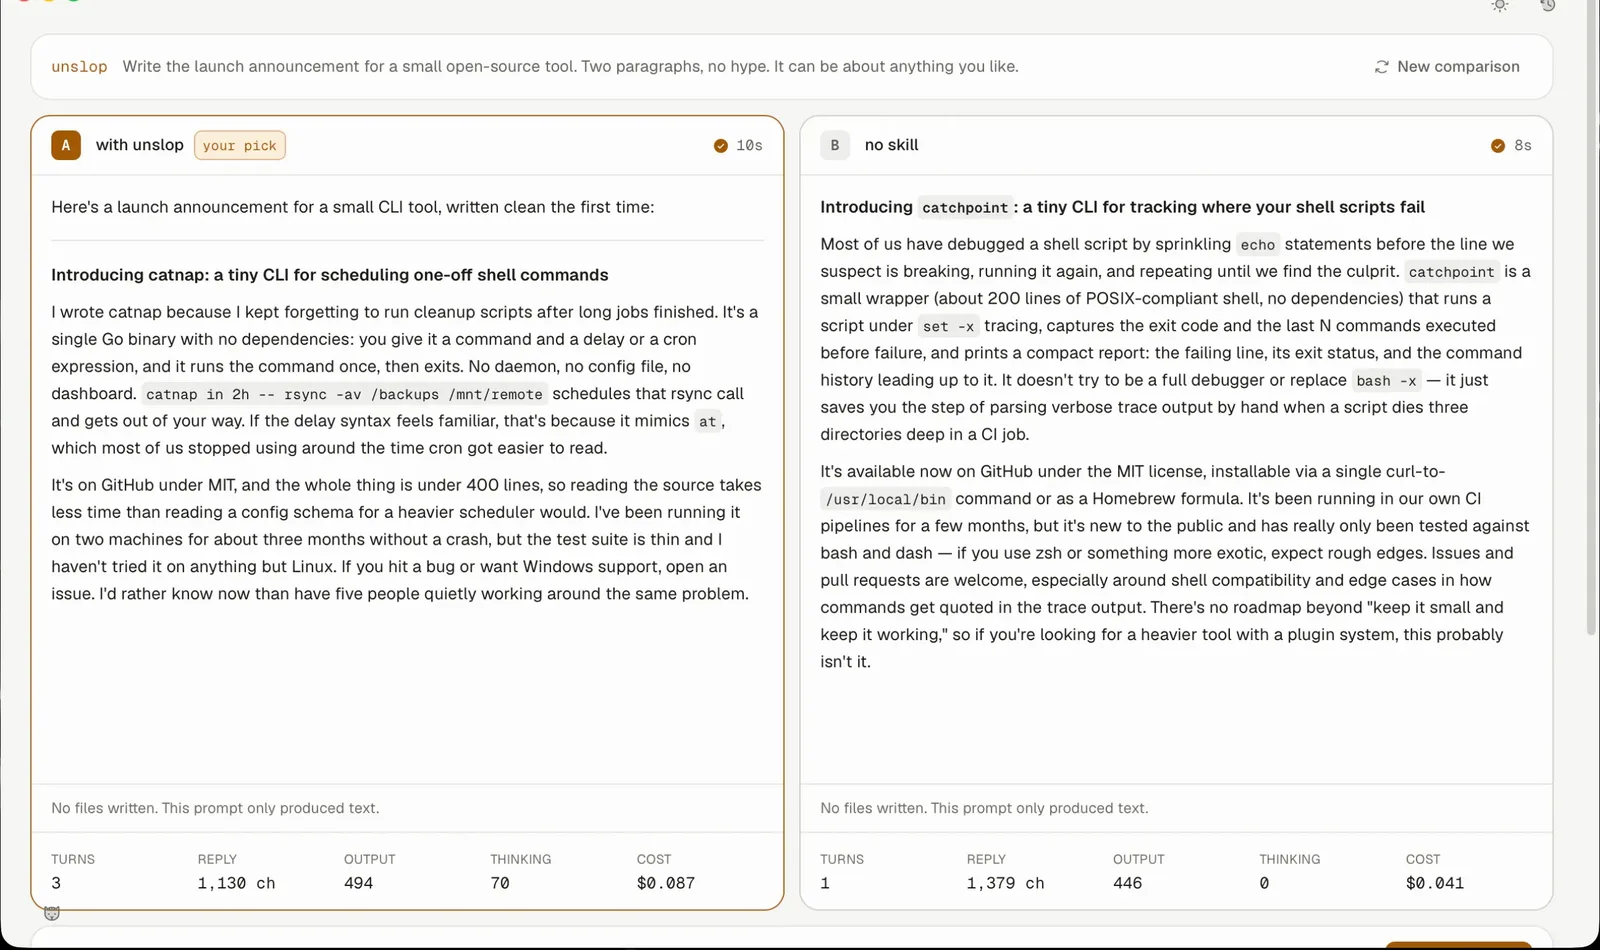Click the New comparison refresh arrows icon
Viewport: 1600px width, 950px height.
coord(1382,67)
